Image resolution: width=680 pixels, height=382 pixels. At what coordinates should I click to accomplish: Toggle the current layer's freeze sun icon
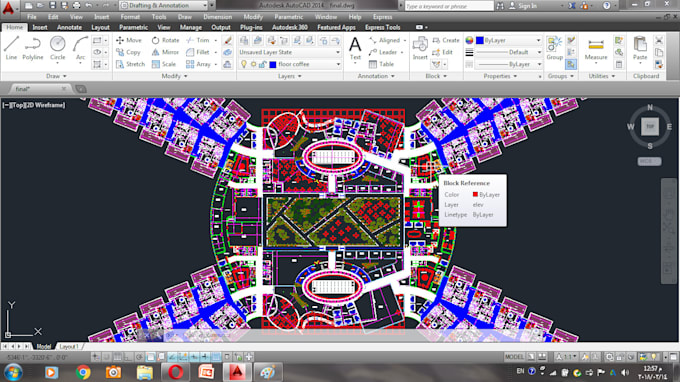254,64
